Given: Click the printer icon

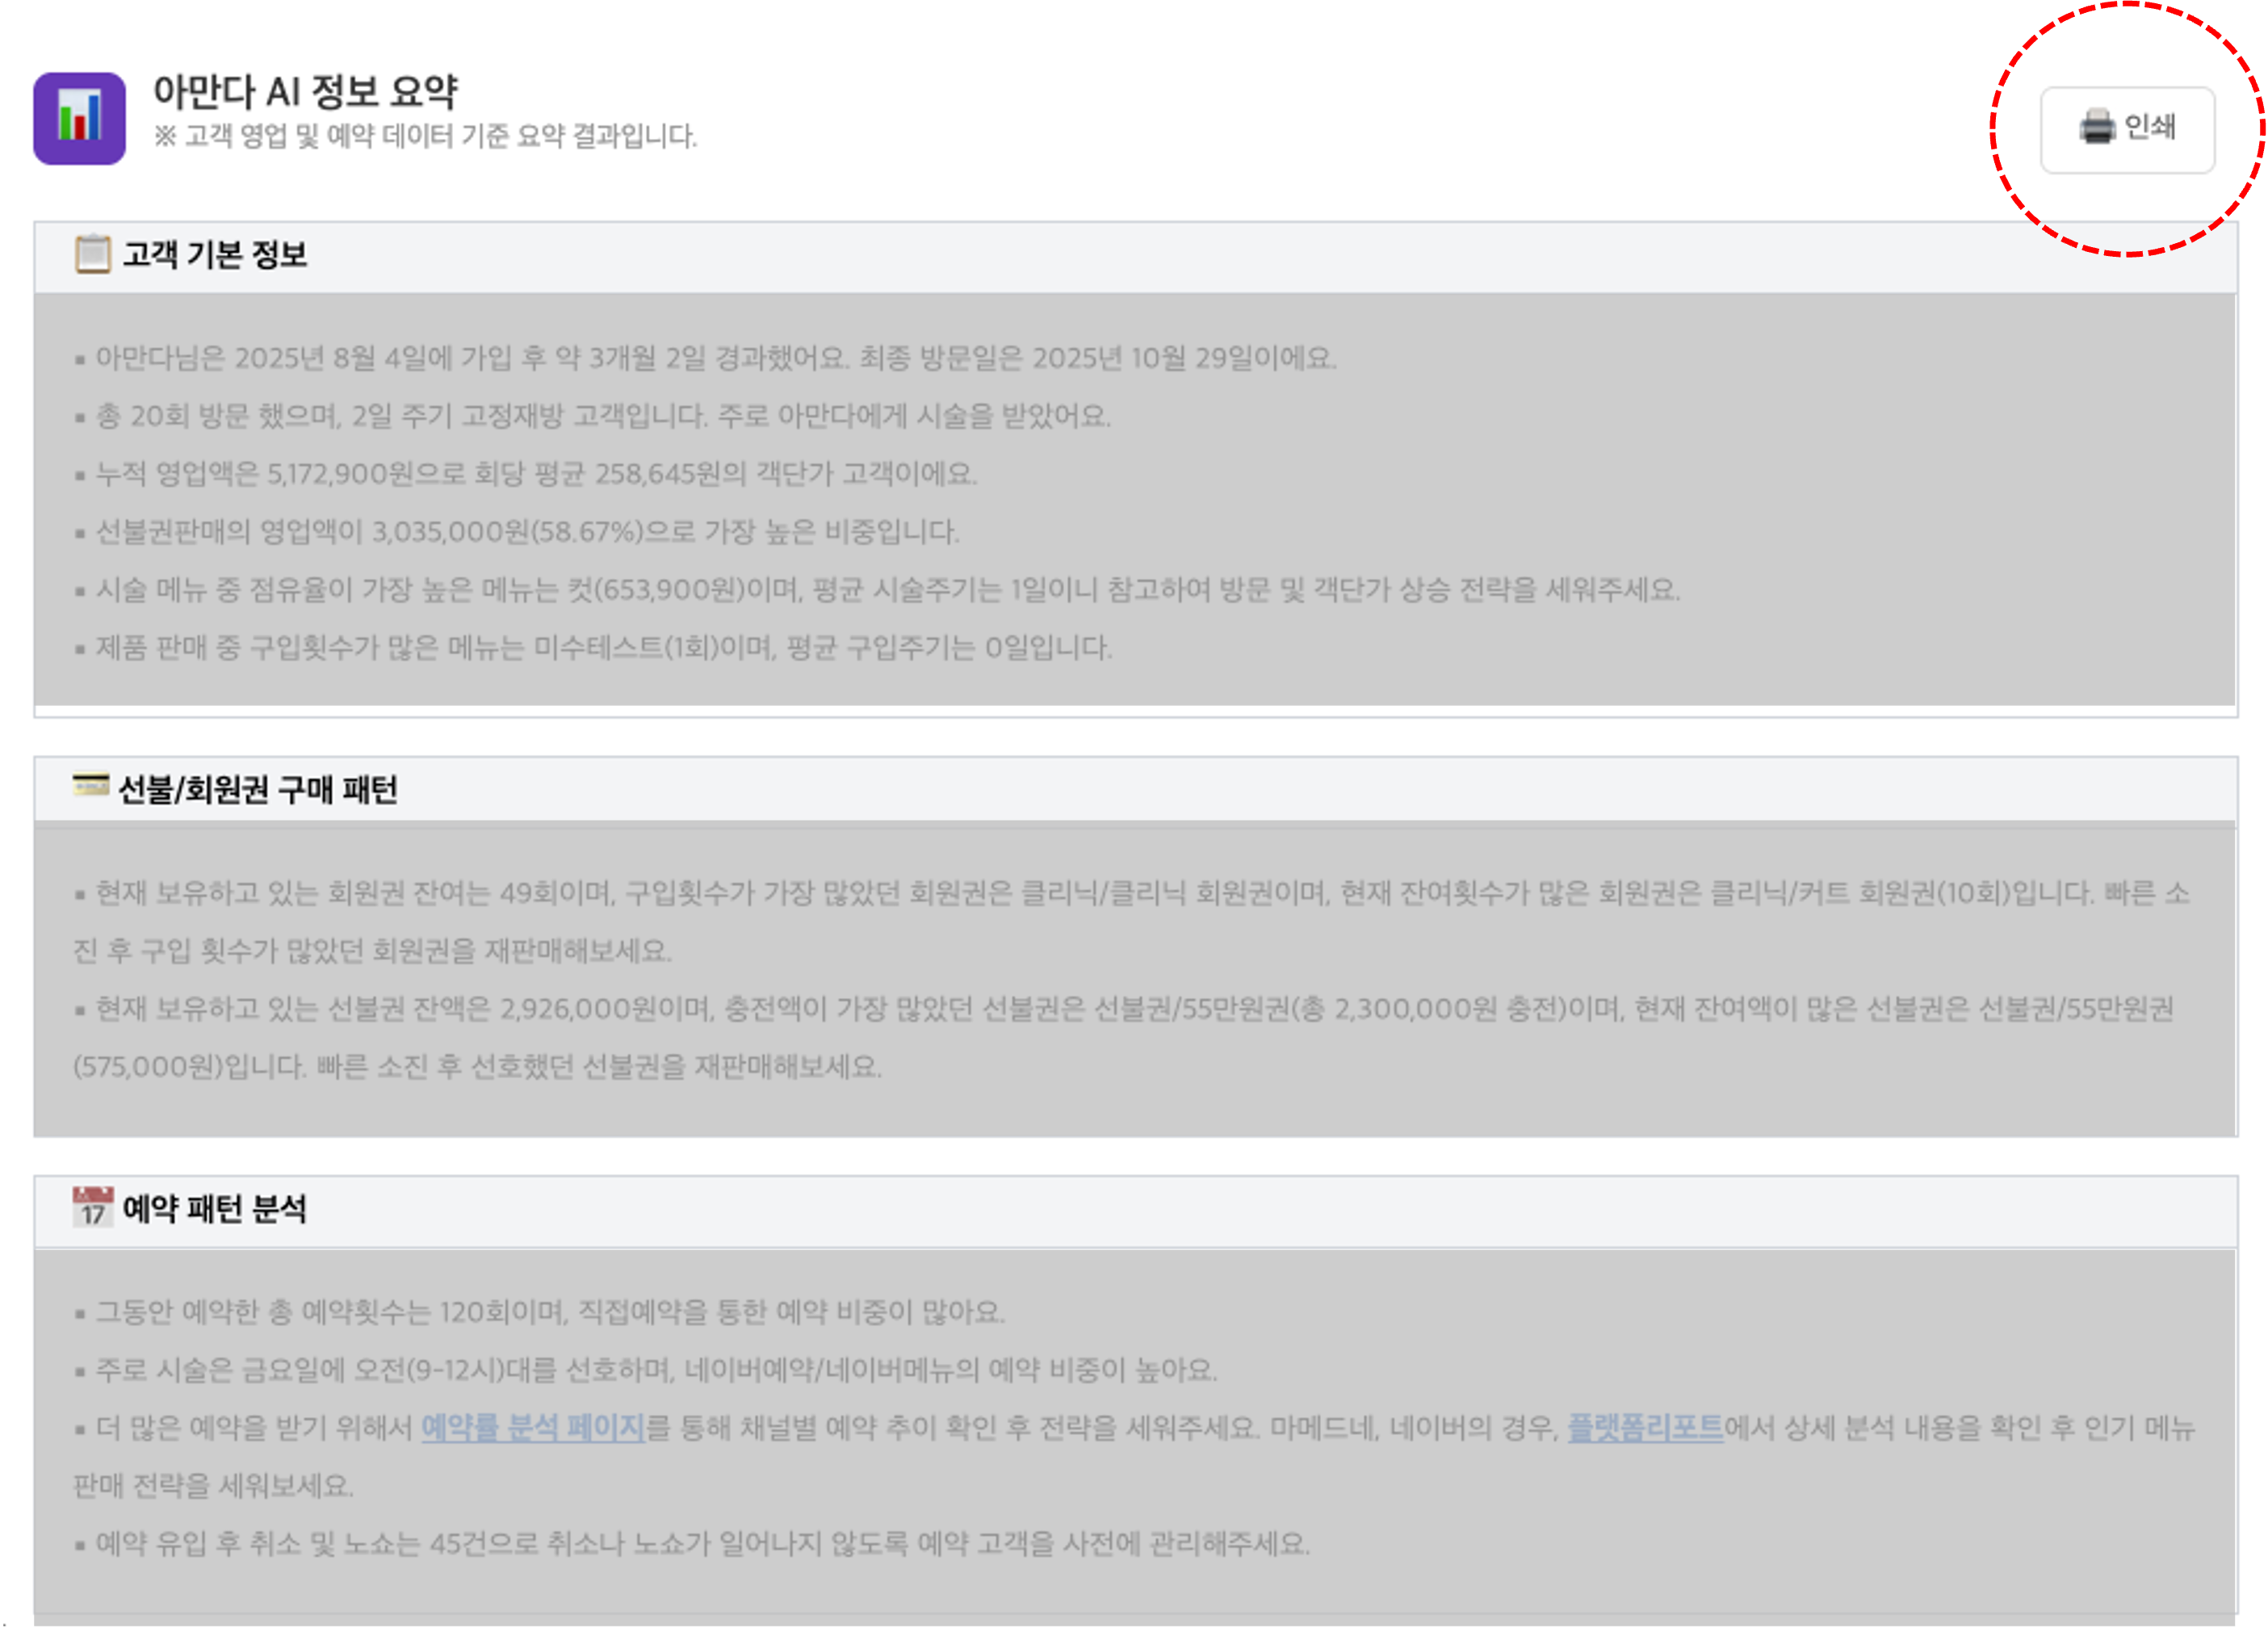Looking at the screenshot, I should [2097, 128].
